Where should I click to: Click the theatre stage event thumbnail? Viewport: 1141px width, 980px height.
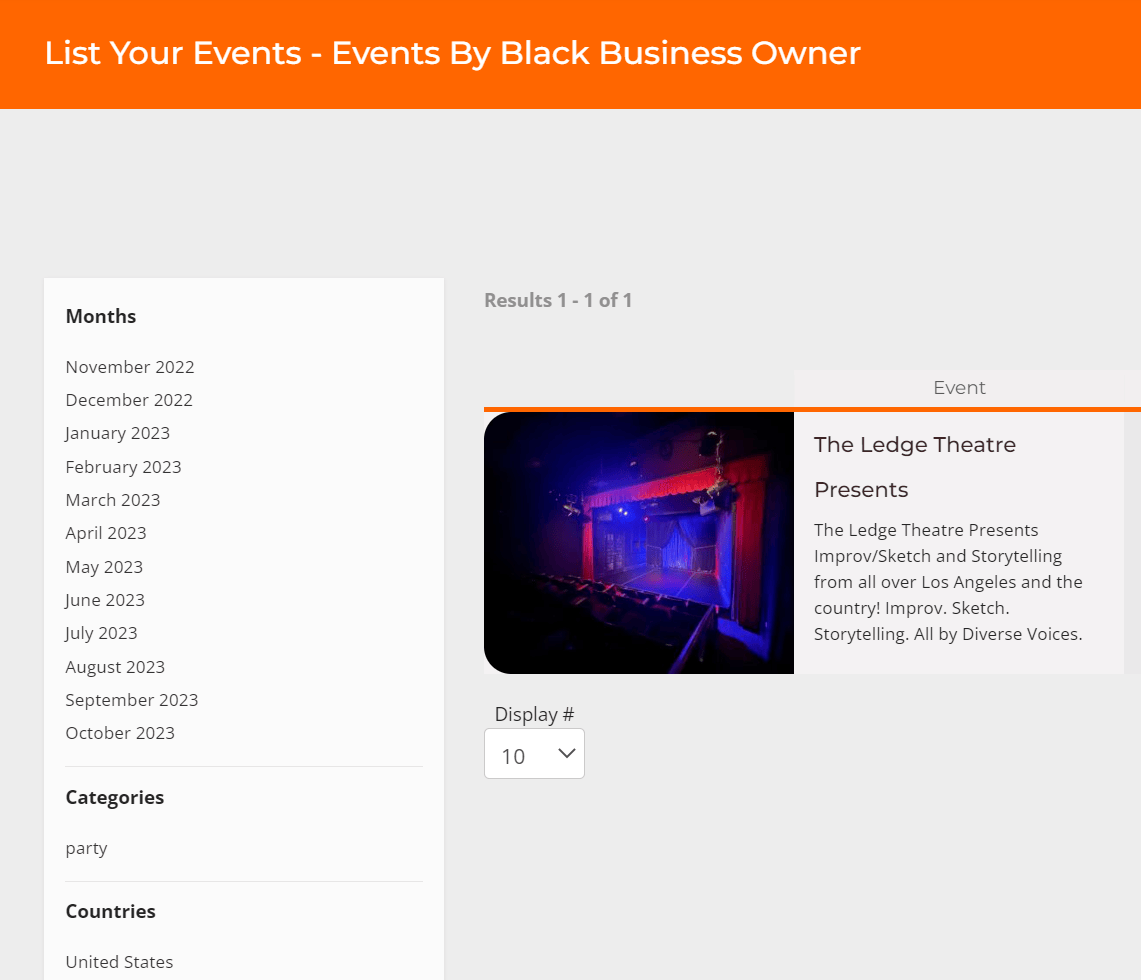click(x=639, y=543)
